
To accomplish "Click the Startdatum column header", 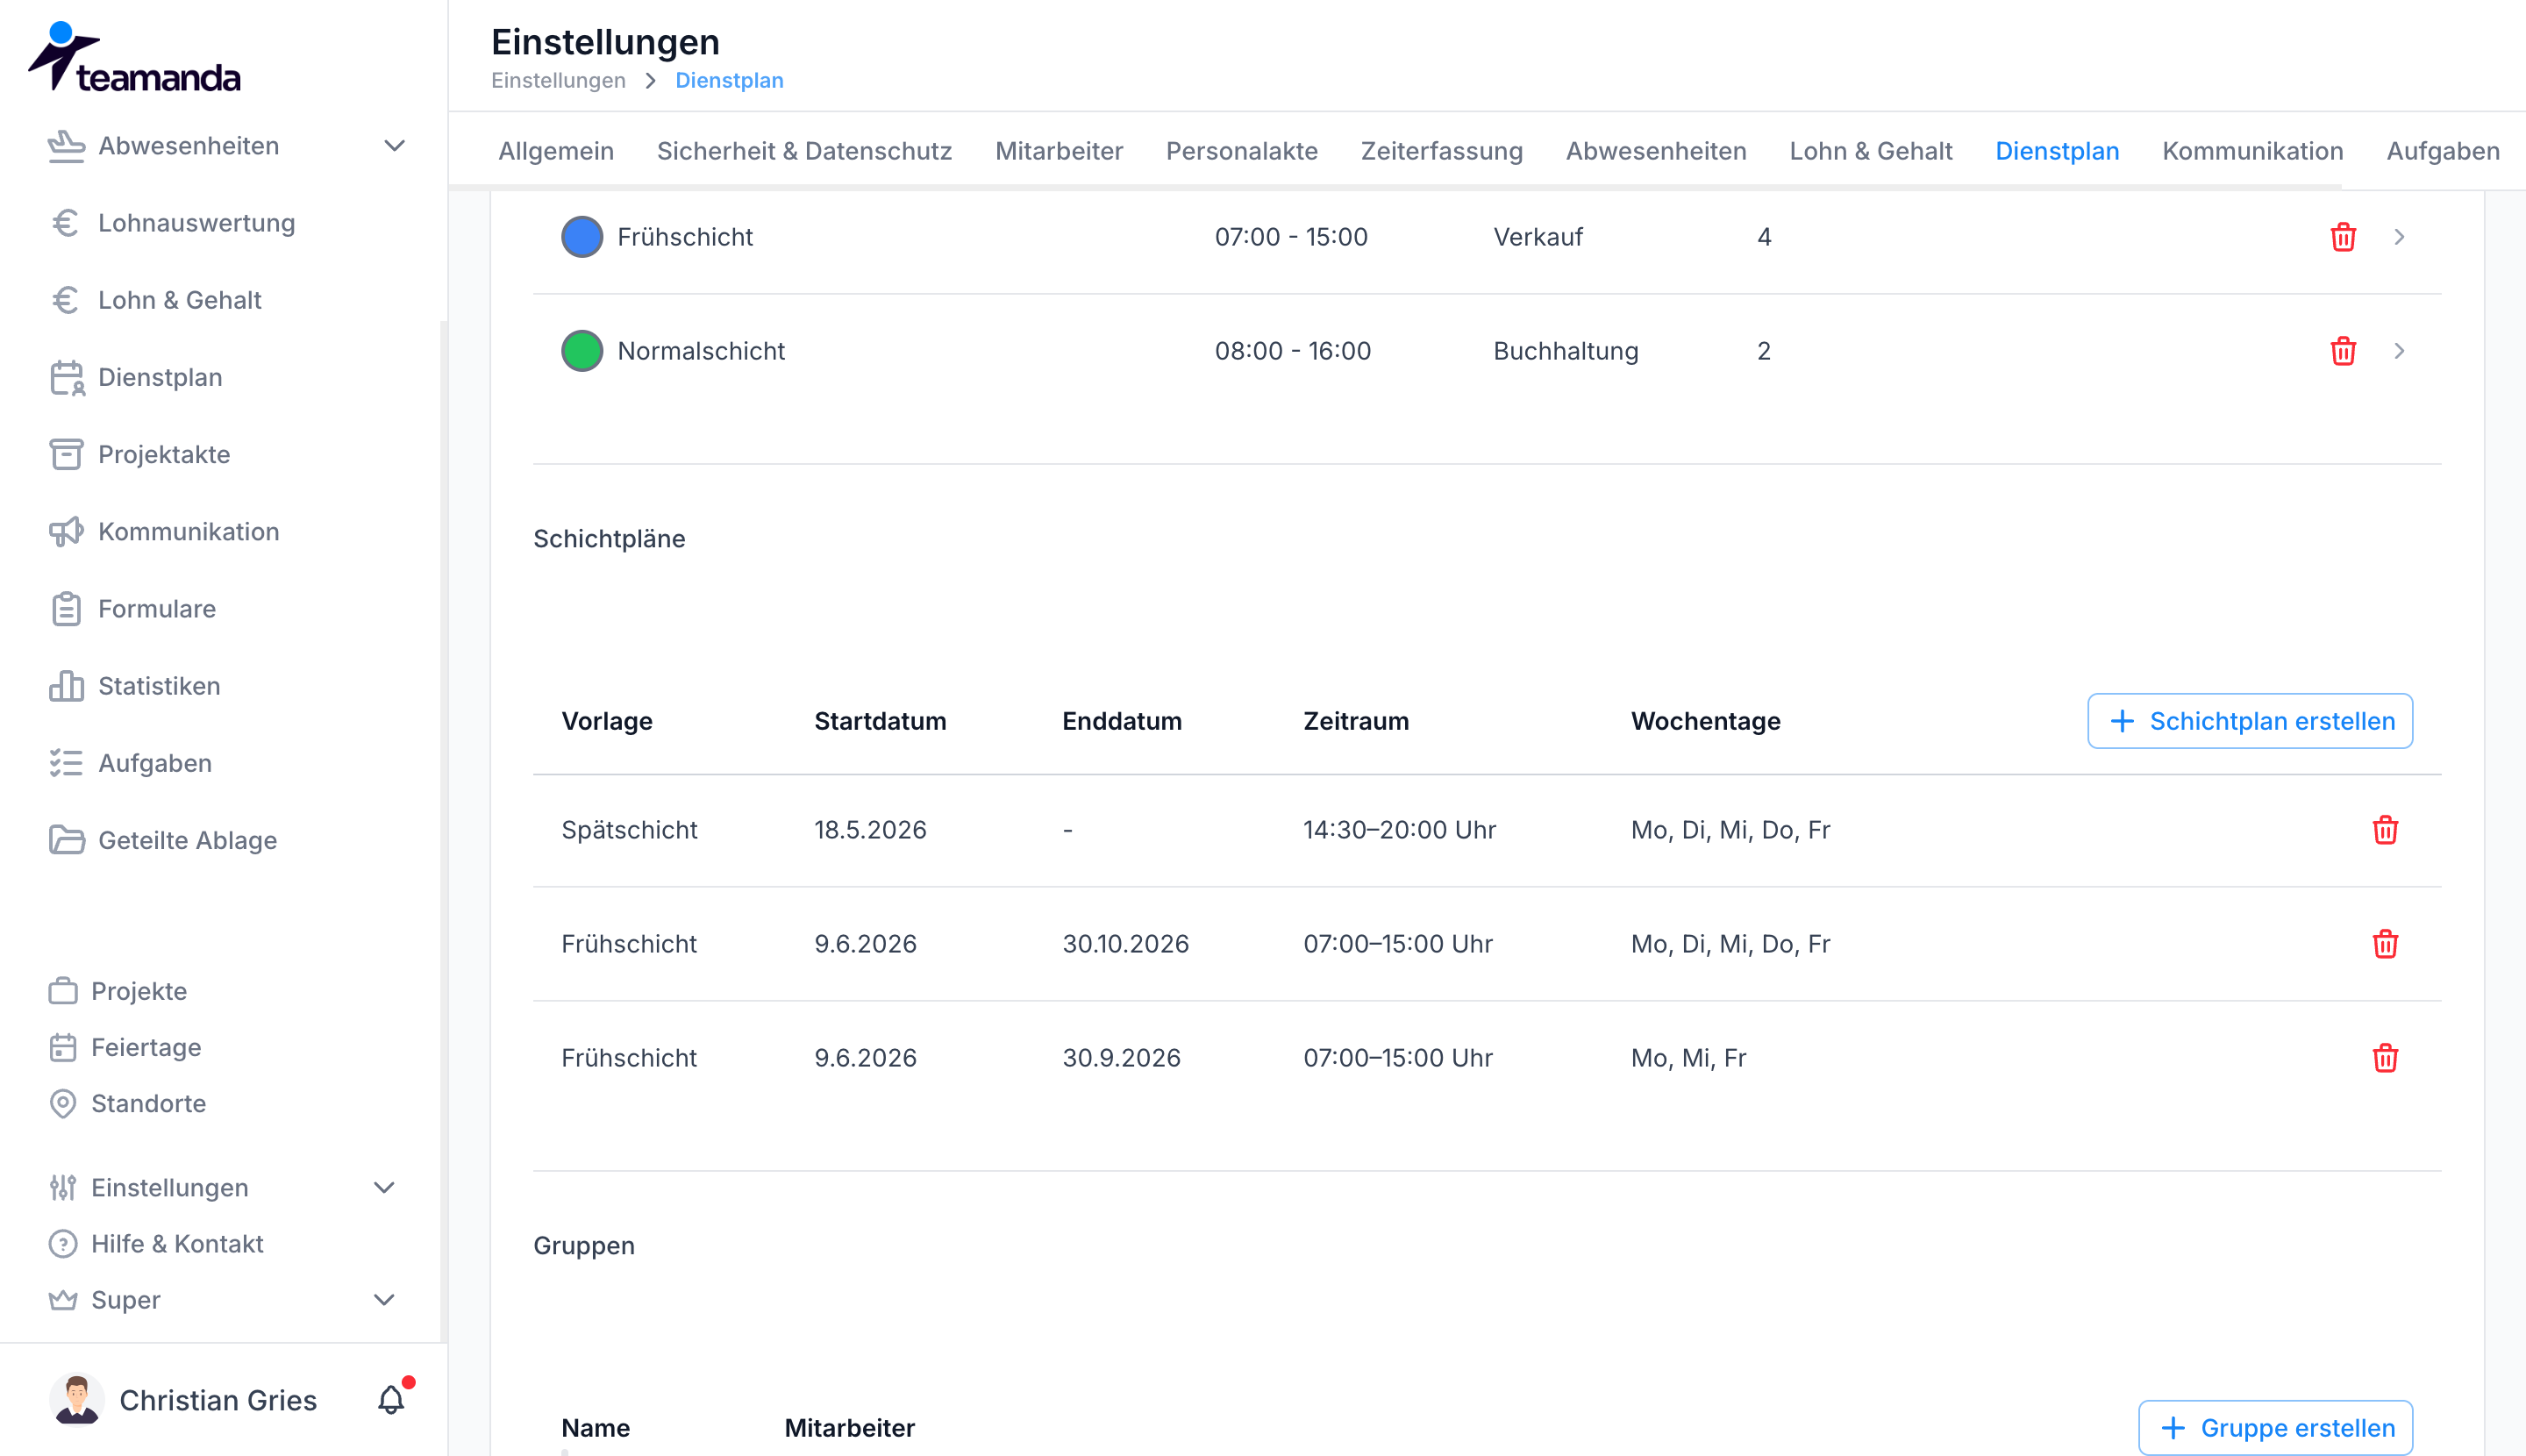I will click(880, 721).
